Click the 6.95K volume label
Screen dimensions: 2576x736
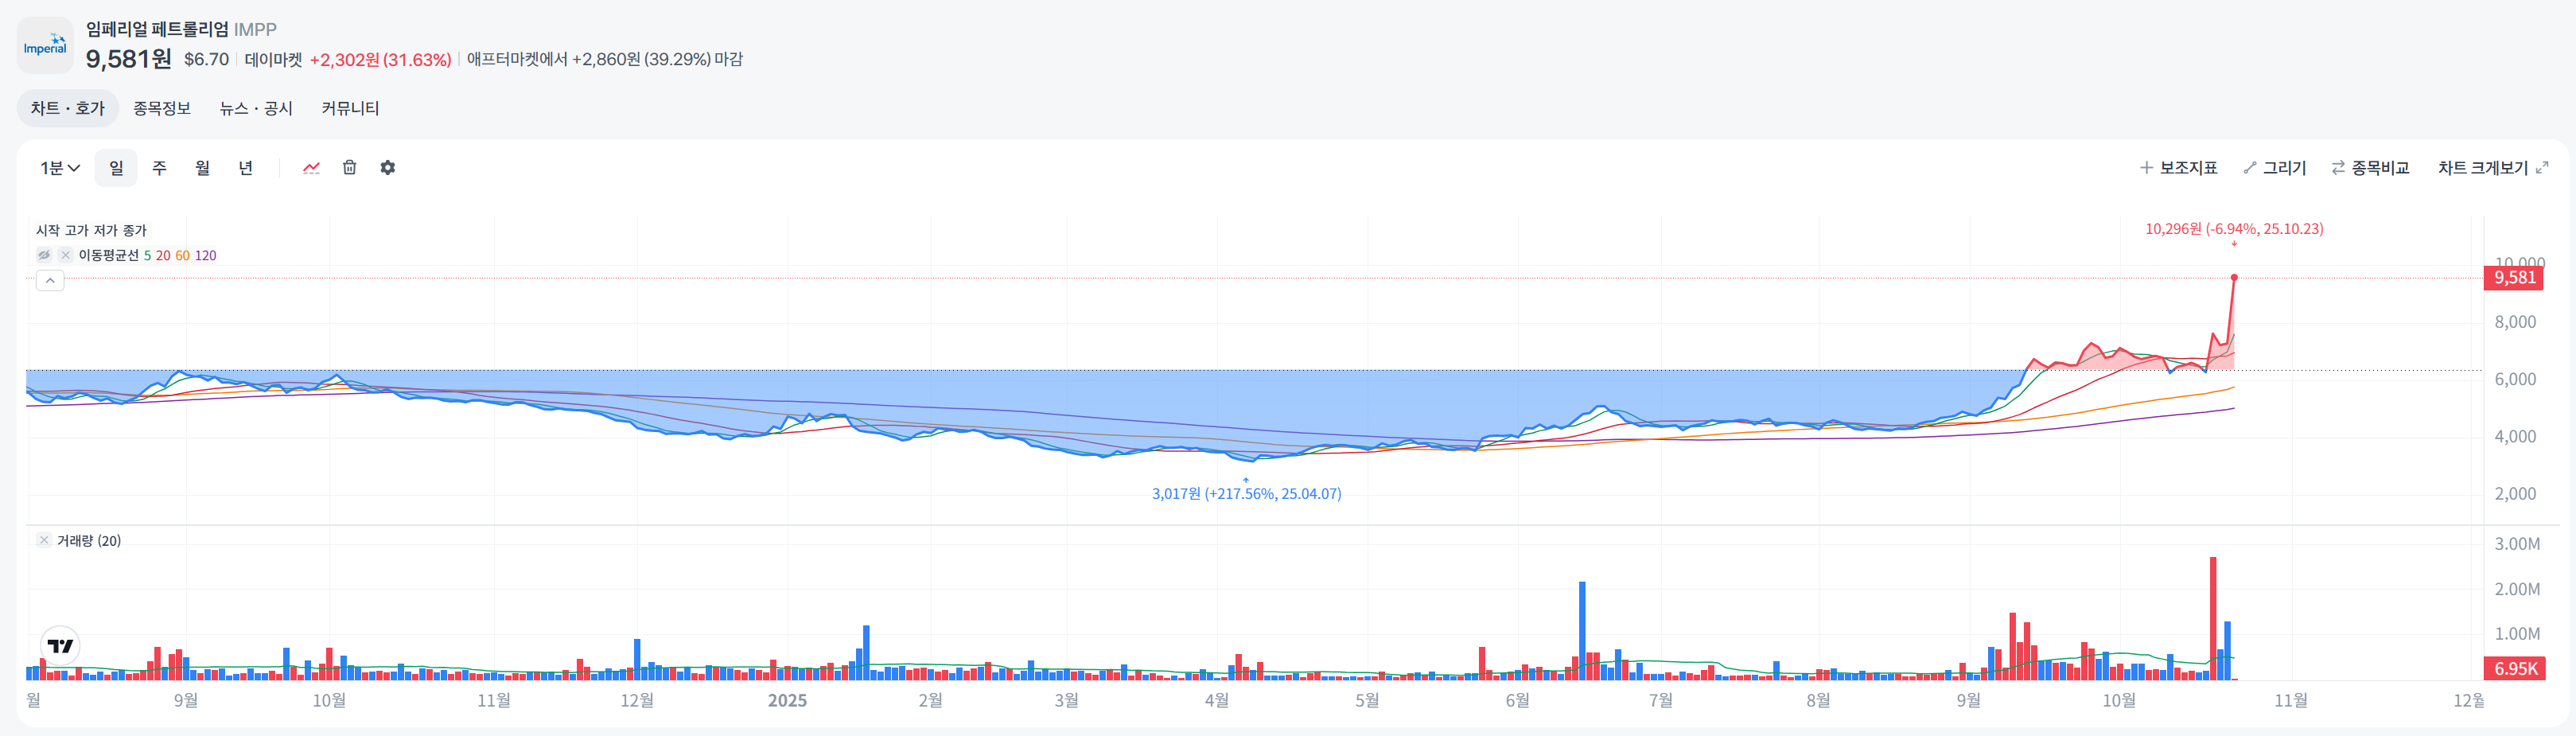click(x=2514, y=669)
